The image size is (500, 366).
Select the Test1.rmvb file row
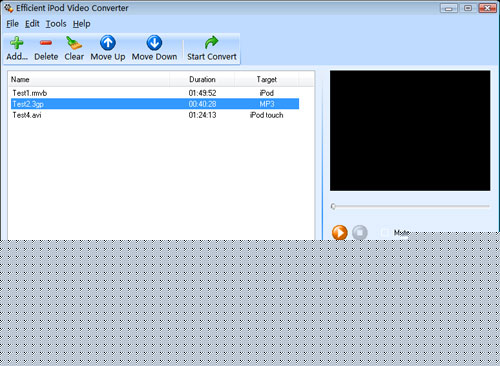155,93
